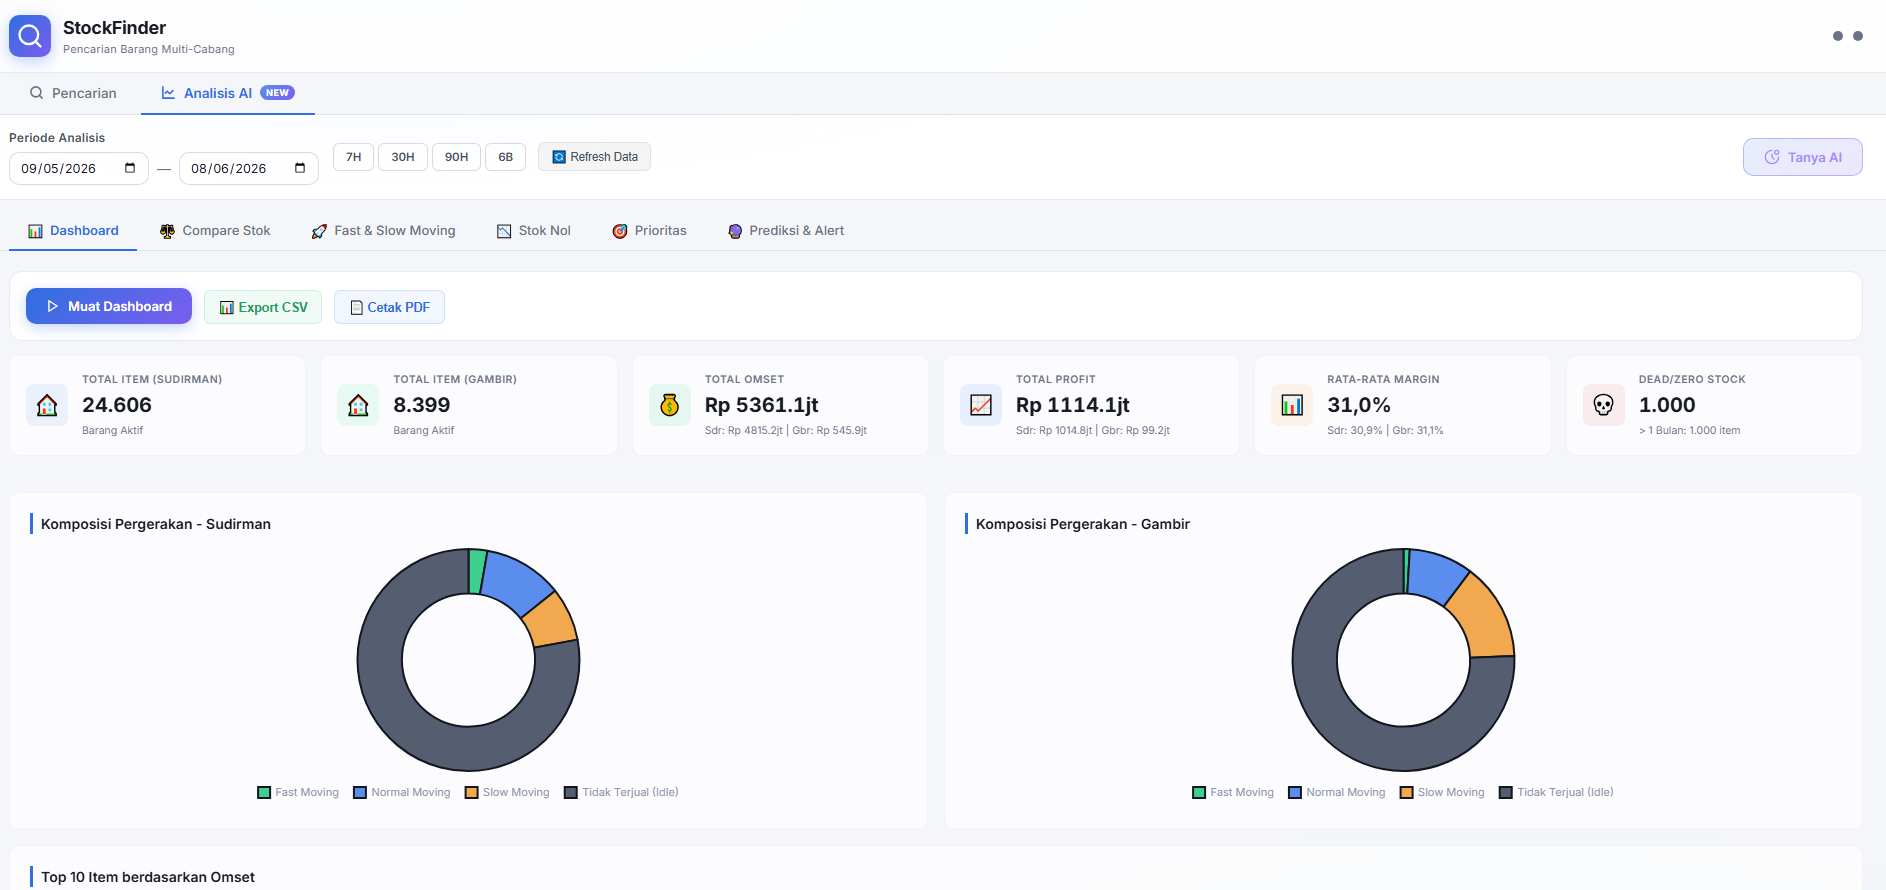Image resolution: width=1886 pixels, height=890 pixels.
Task: Click the two-dot menu at top right
Action: point(1848,36)
